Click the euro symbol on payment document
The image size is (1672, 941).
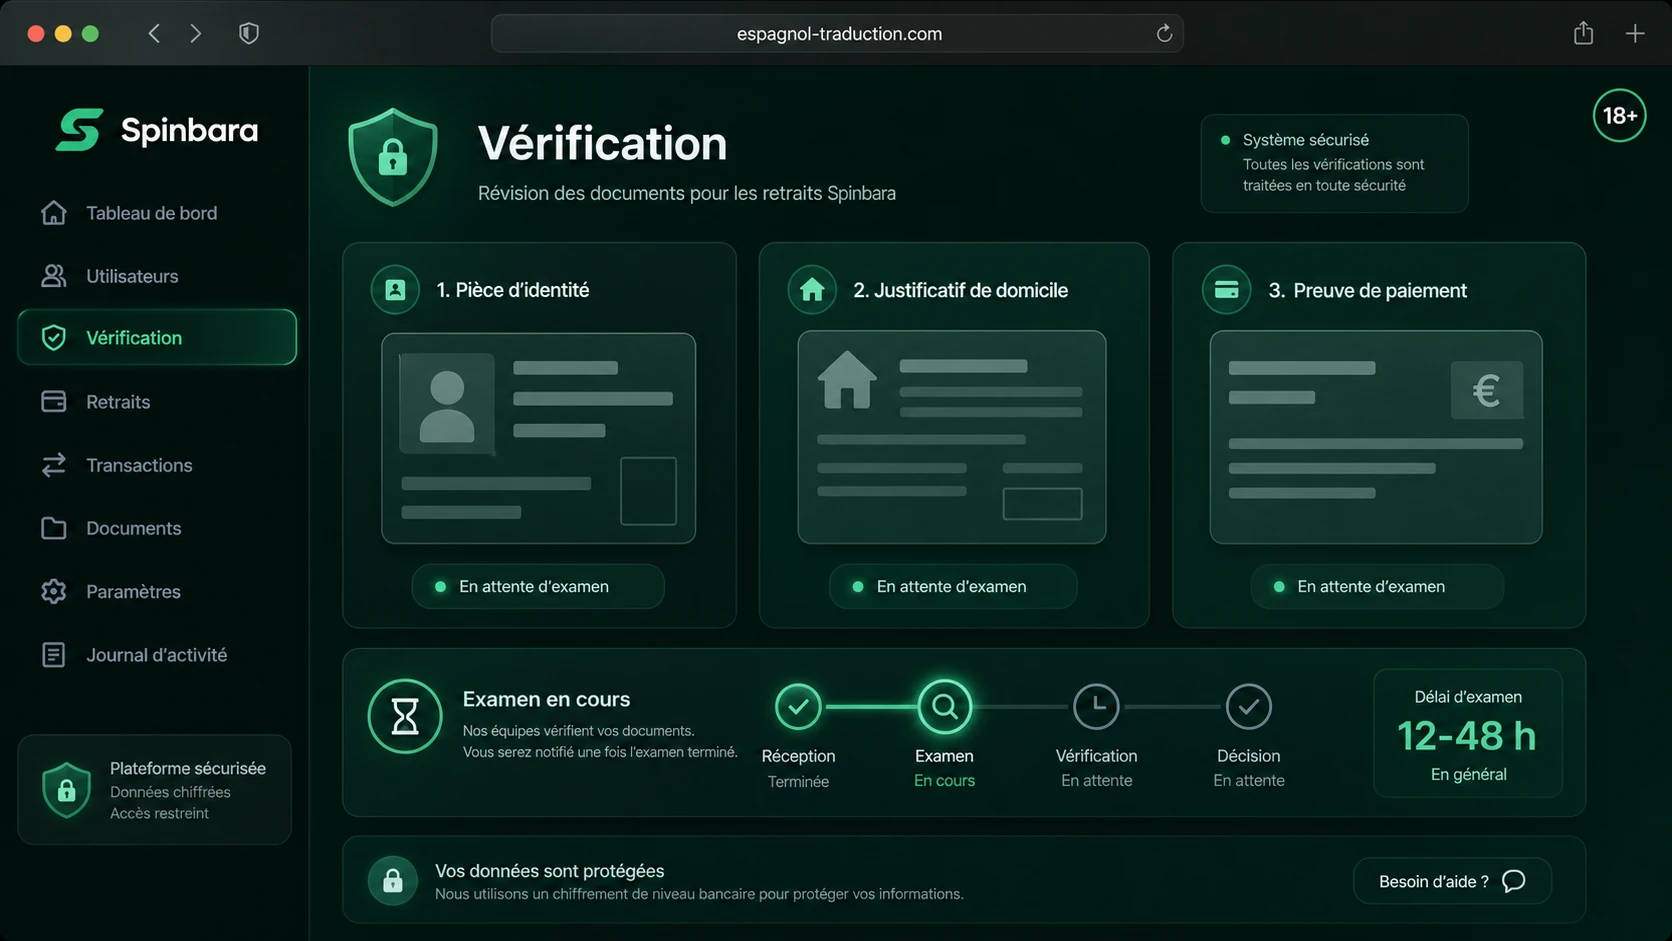pos(1487,390)
